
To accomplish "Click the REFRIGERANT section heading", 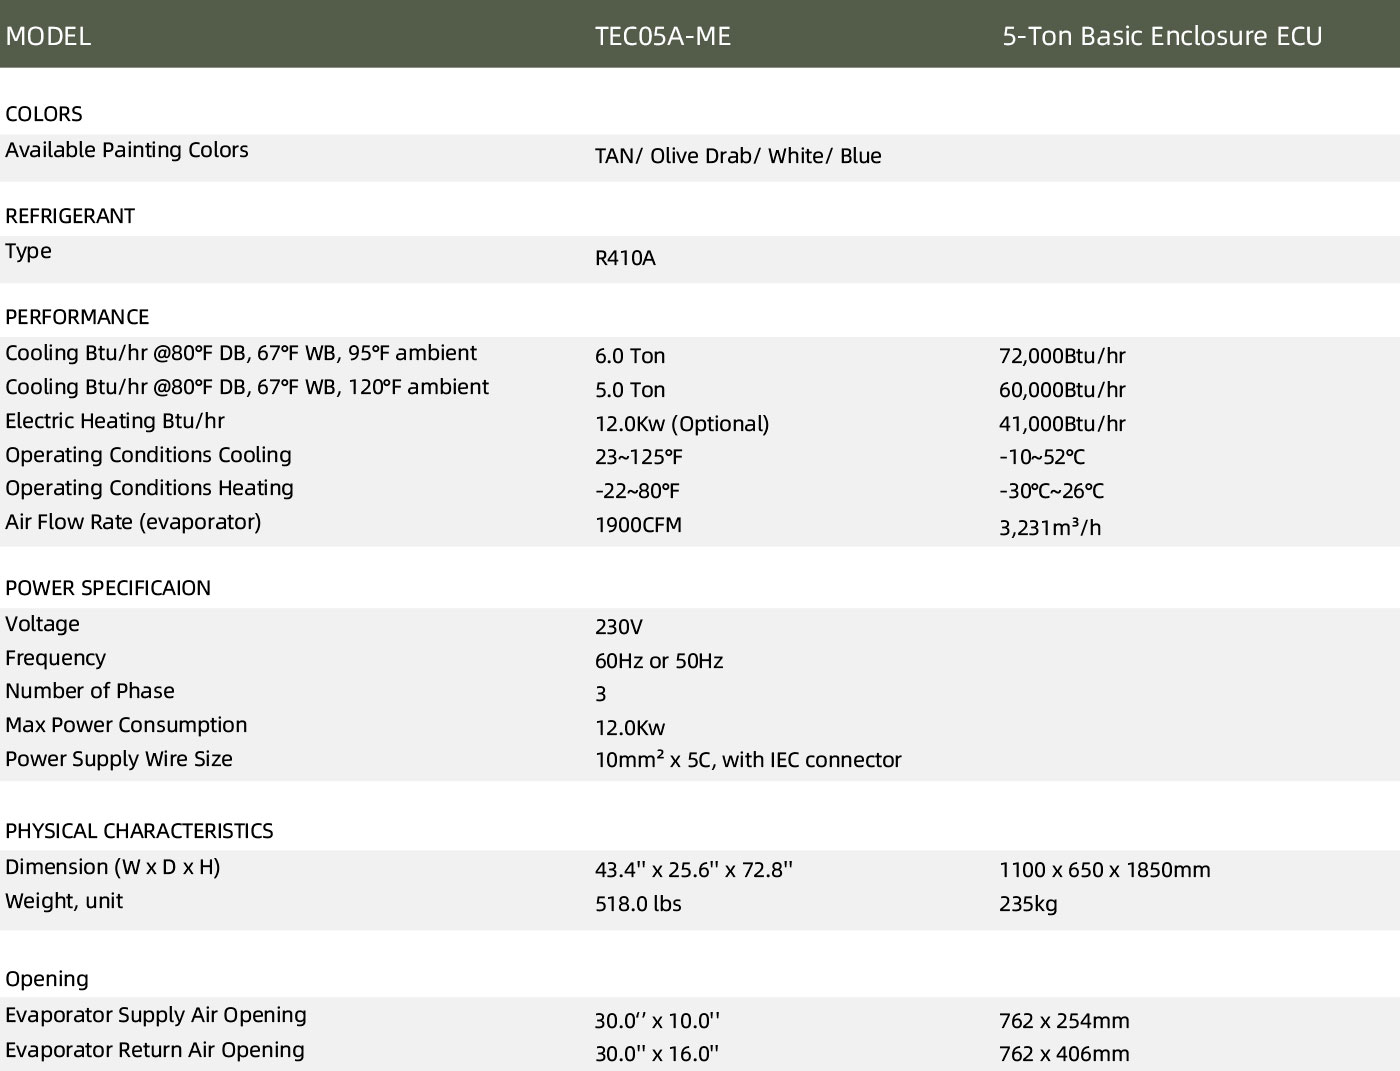I will click(70, 216).
